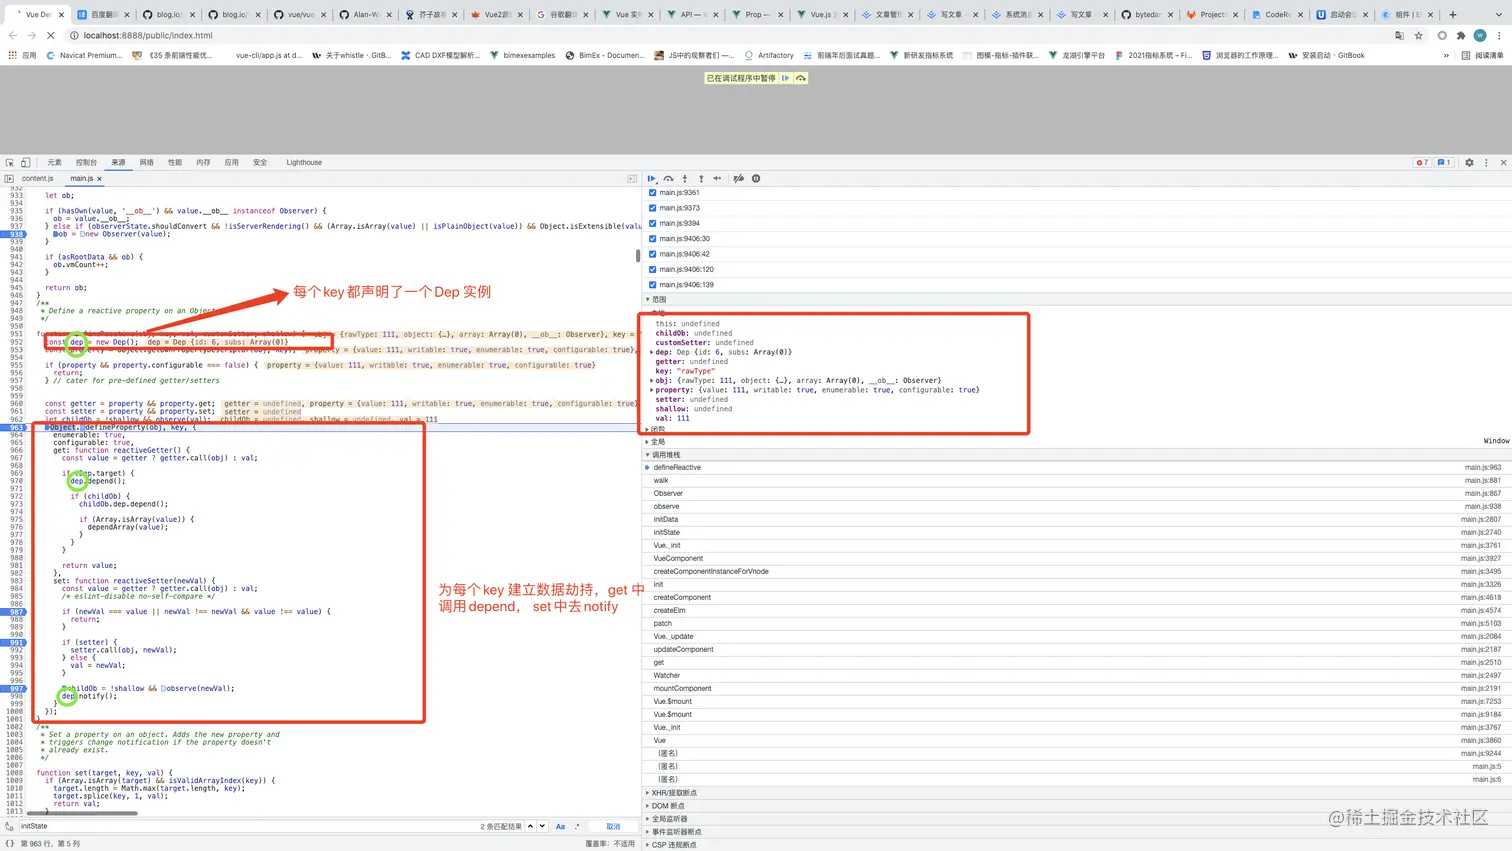Click the browser back arrow

pos(13,35)
